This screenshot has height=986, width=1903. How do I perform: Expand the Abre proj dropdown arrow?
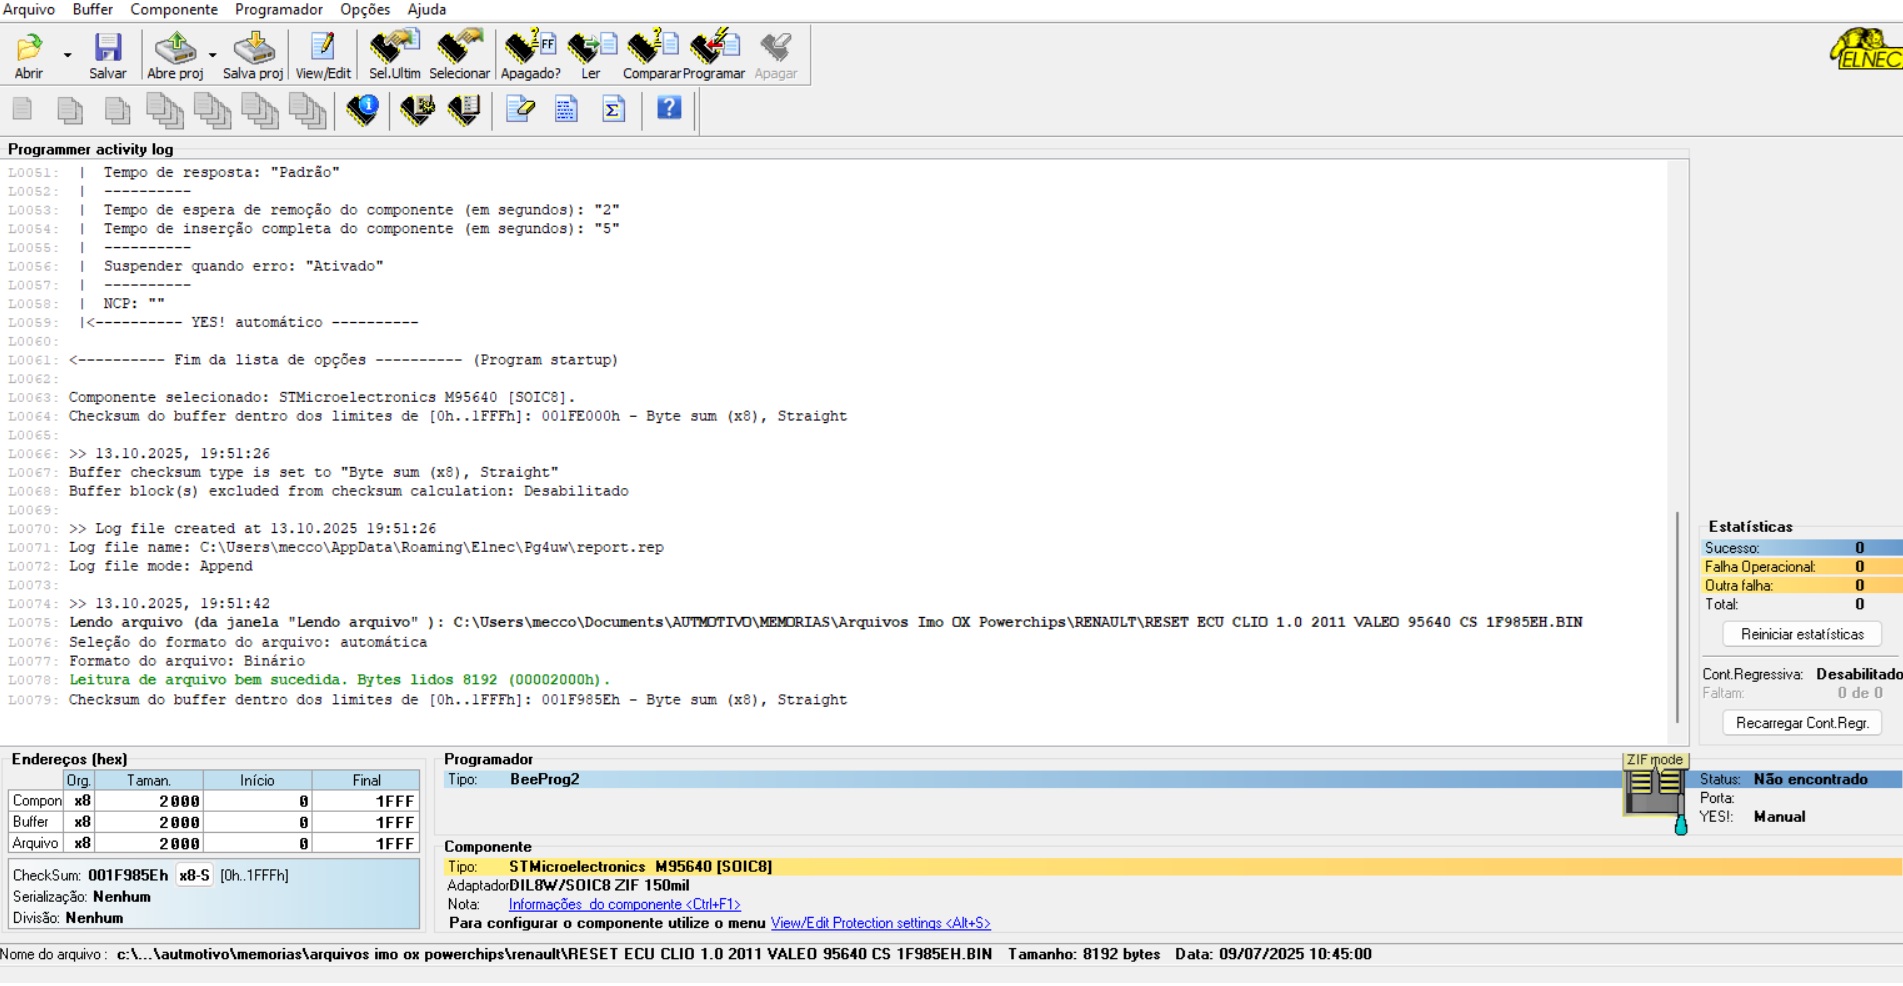213,55
